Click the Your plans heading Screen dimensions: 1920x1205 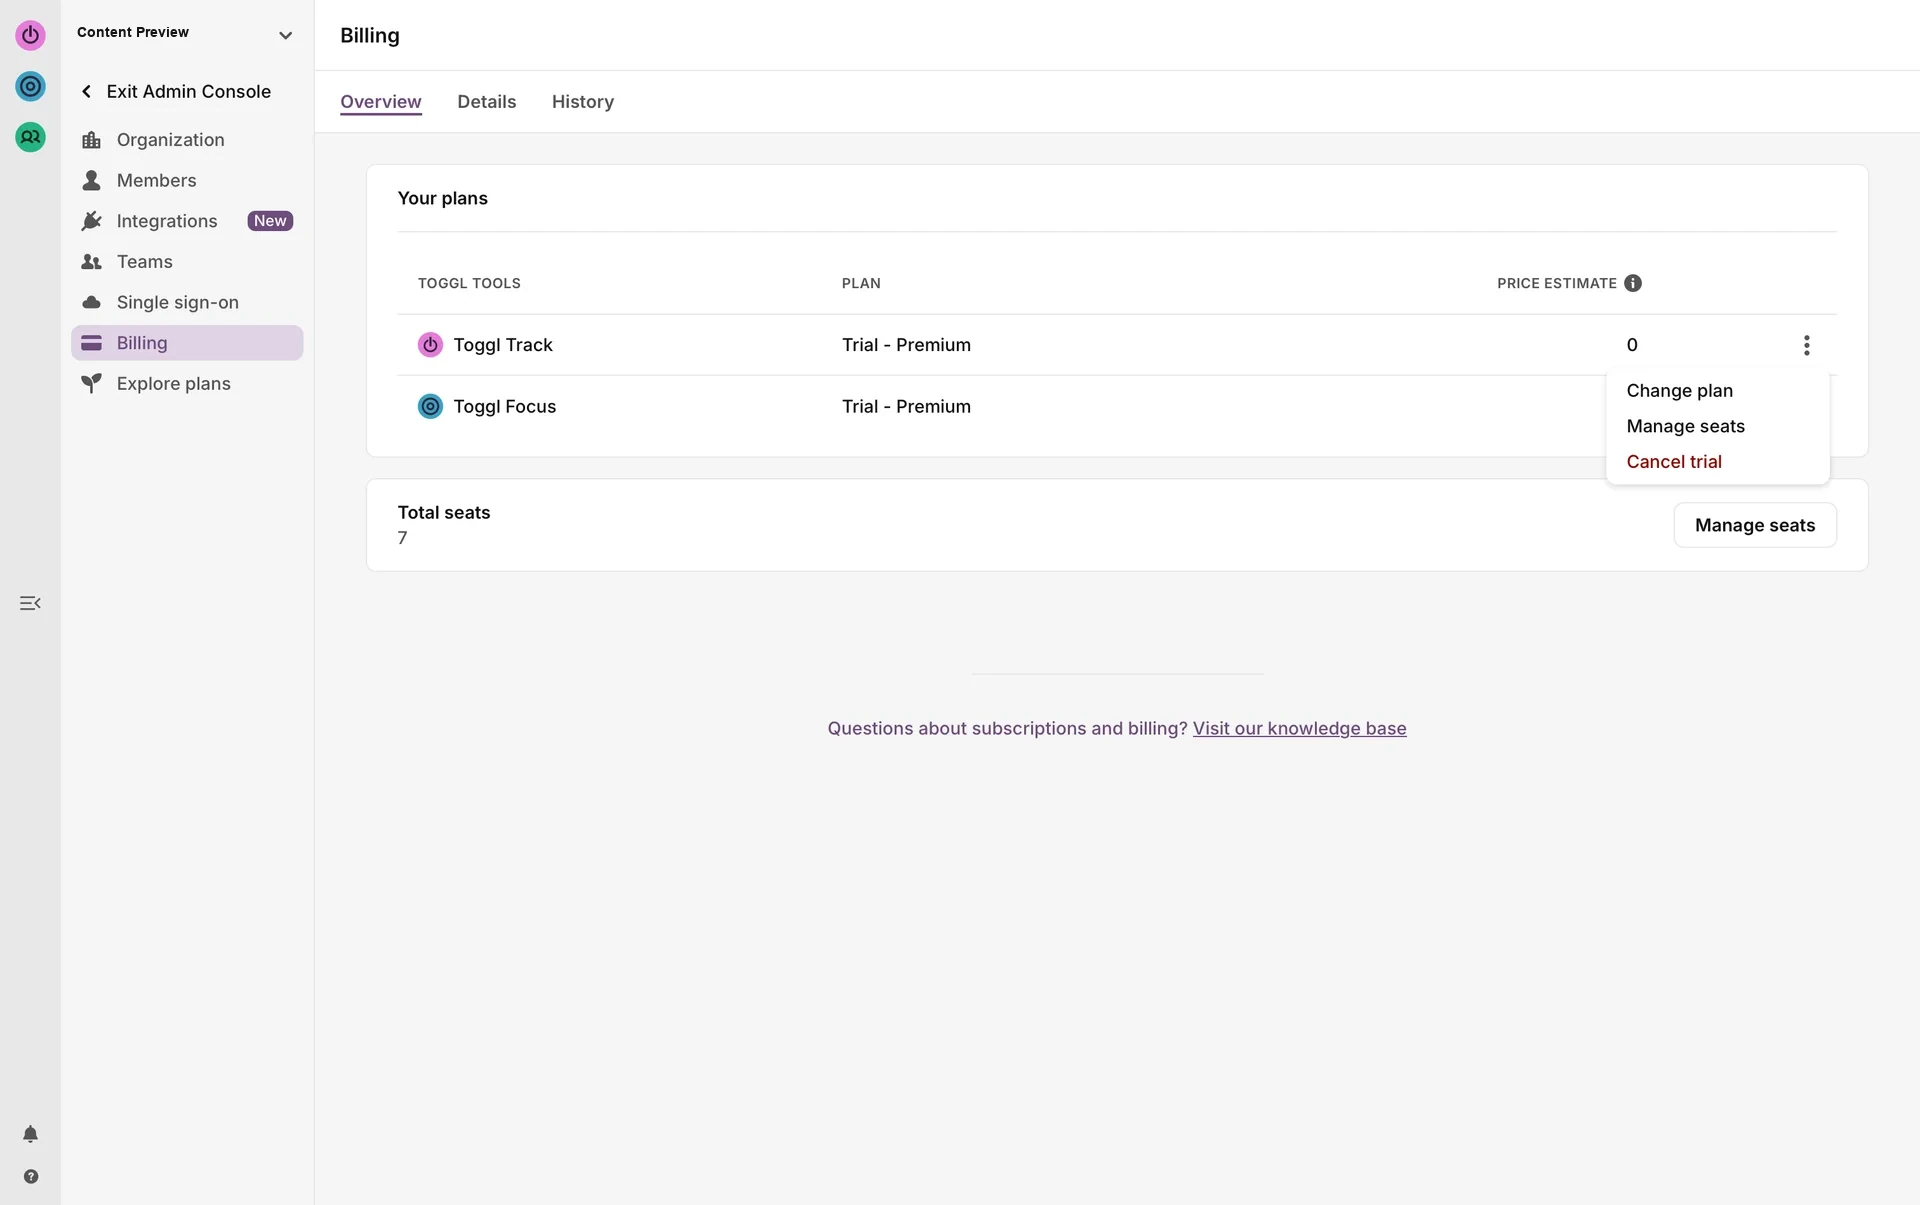(443, 198)
